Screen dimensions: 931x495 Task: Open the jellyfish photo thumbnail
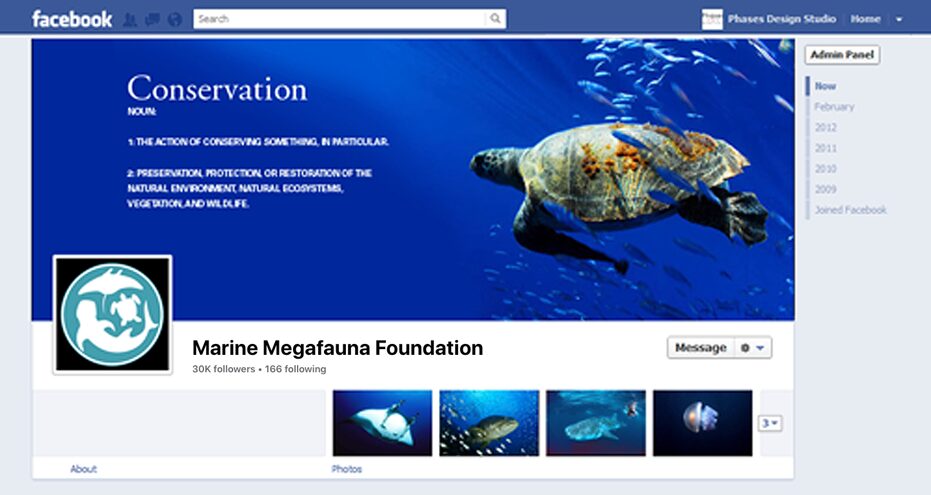click(702, 423)
